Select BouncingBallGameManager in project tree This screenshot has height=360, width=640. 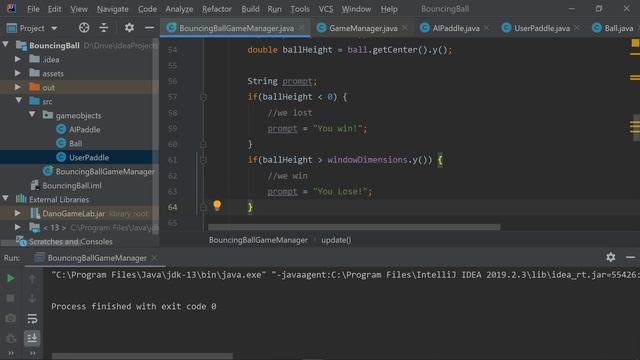(105, 171)
